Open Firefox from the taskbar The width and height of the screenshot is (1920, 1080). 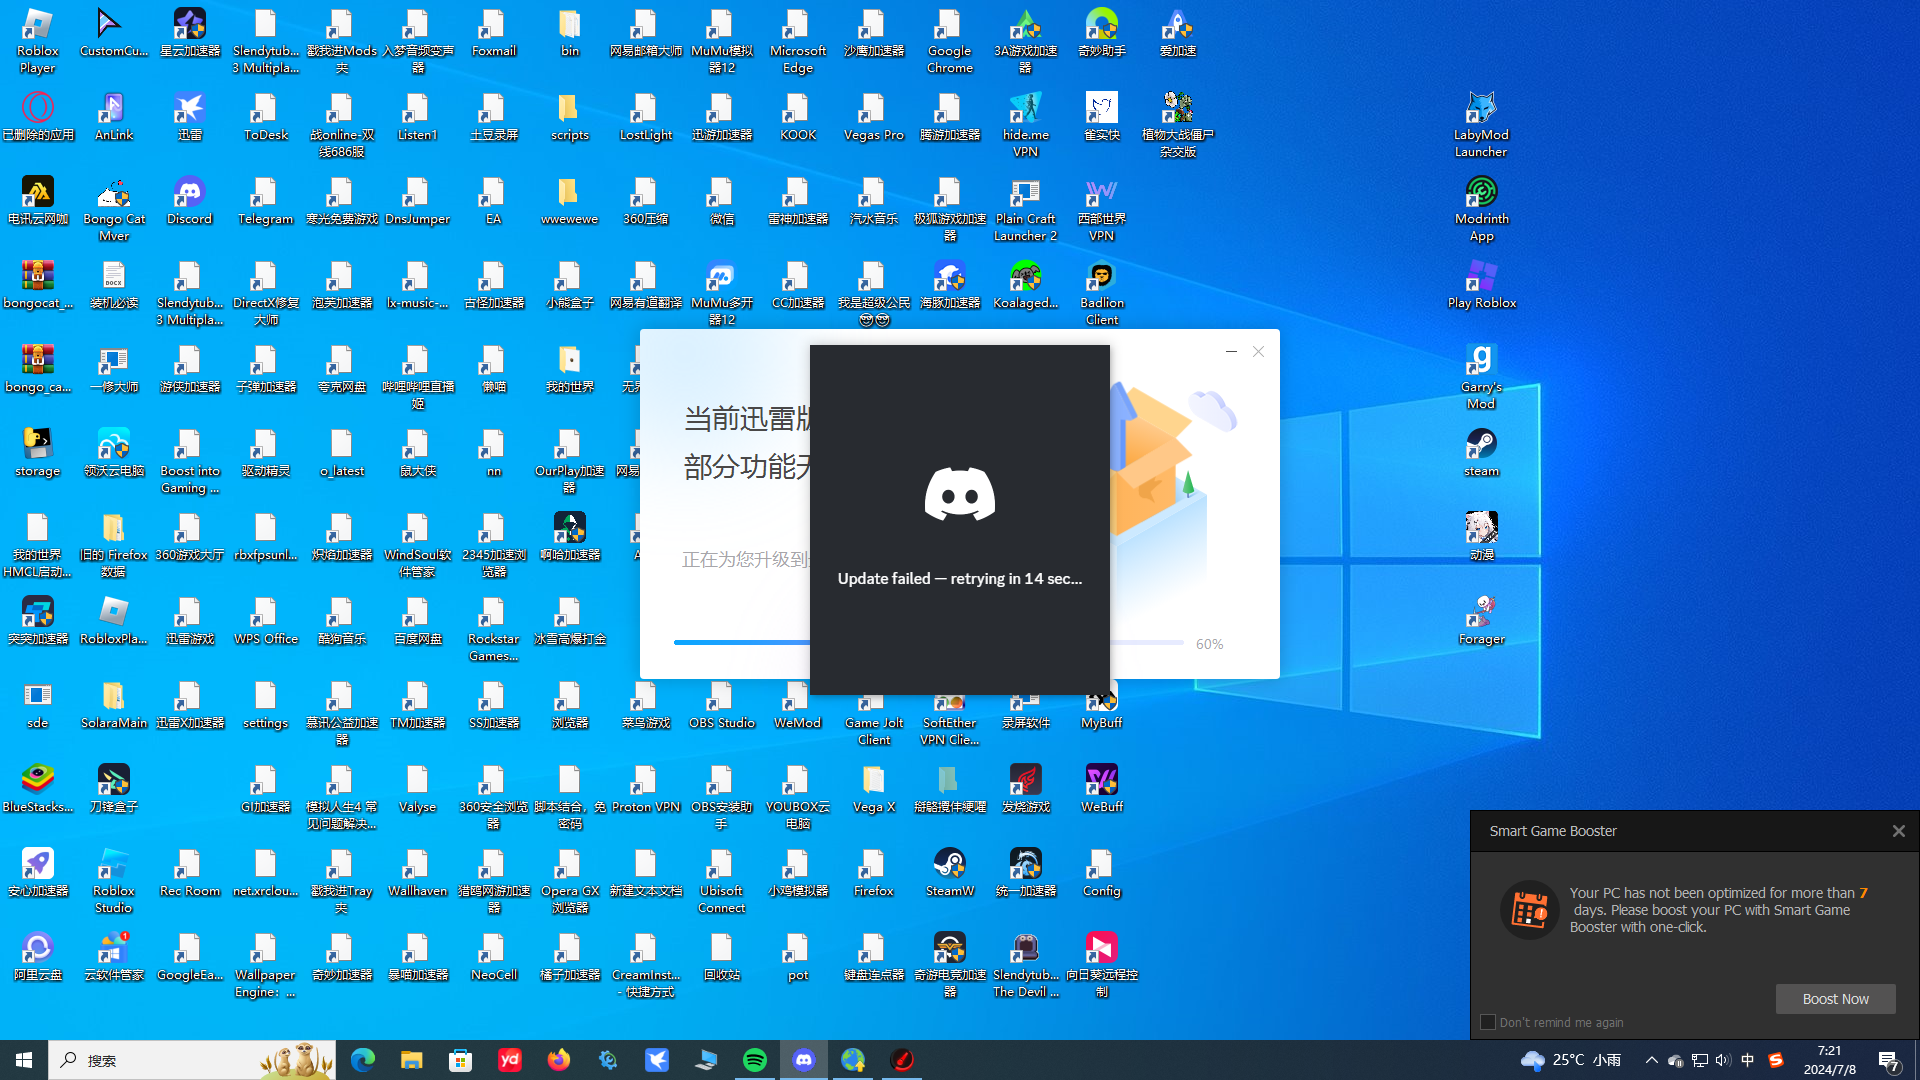pos(559,1060)
